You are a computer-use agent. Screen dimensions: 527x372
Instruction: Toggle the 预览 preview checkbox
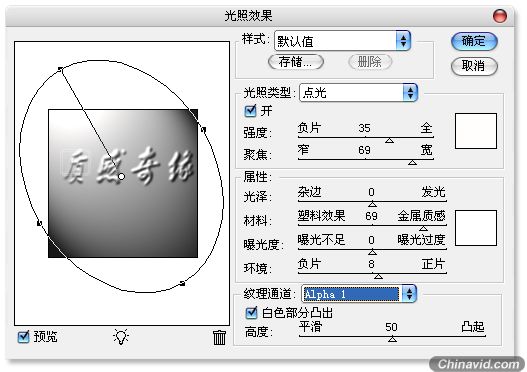click(x=23, y=337)
